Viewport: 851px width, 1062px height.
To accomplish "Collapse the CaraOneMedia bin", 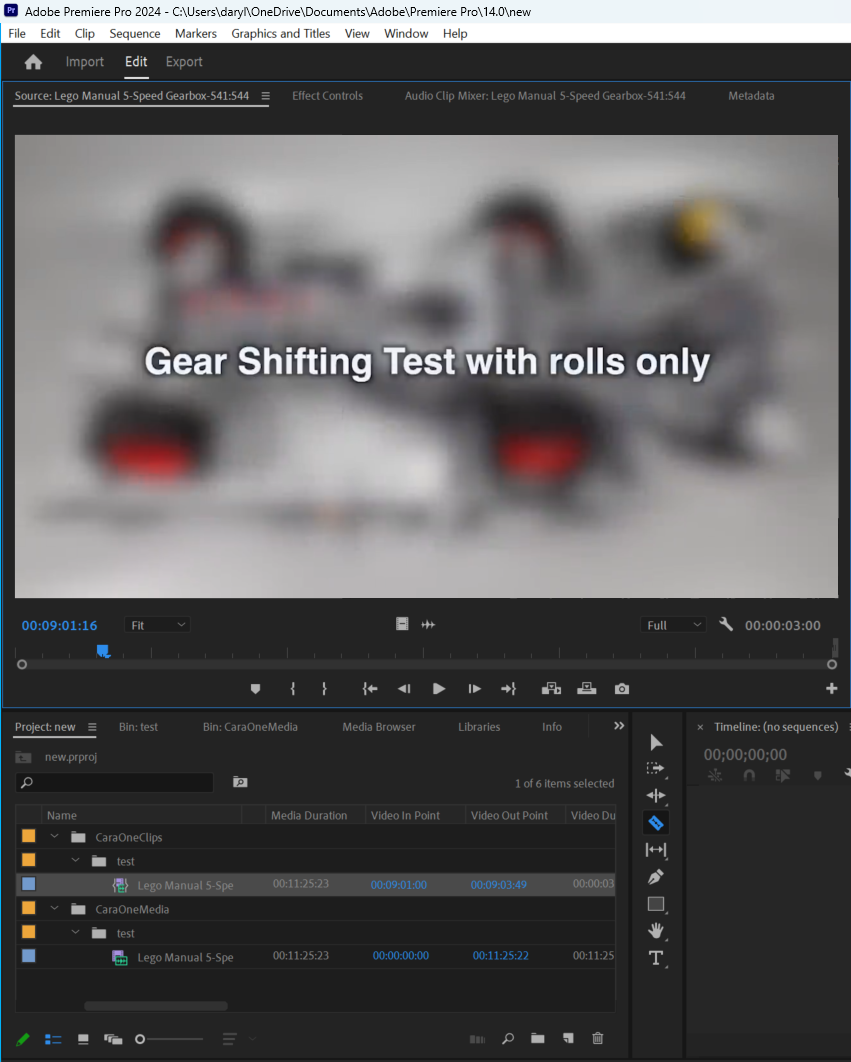I will (x=54, y=908).
